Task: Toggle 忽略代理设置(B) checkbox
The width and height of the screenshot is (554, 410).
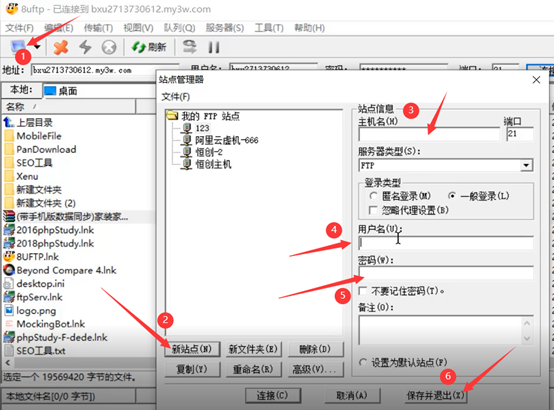Action: 373,210
